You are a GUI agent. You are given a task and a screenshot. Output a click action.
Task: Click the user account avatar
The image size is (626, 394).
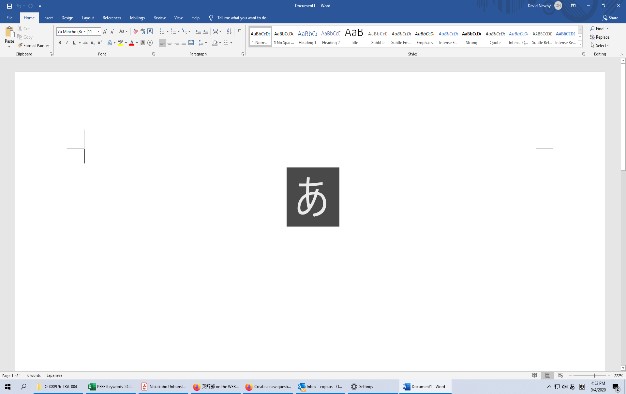tap(558, 6)
